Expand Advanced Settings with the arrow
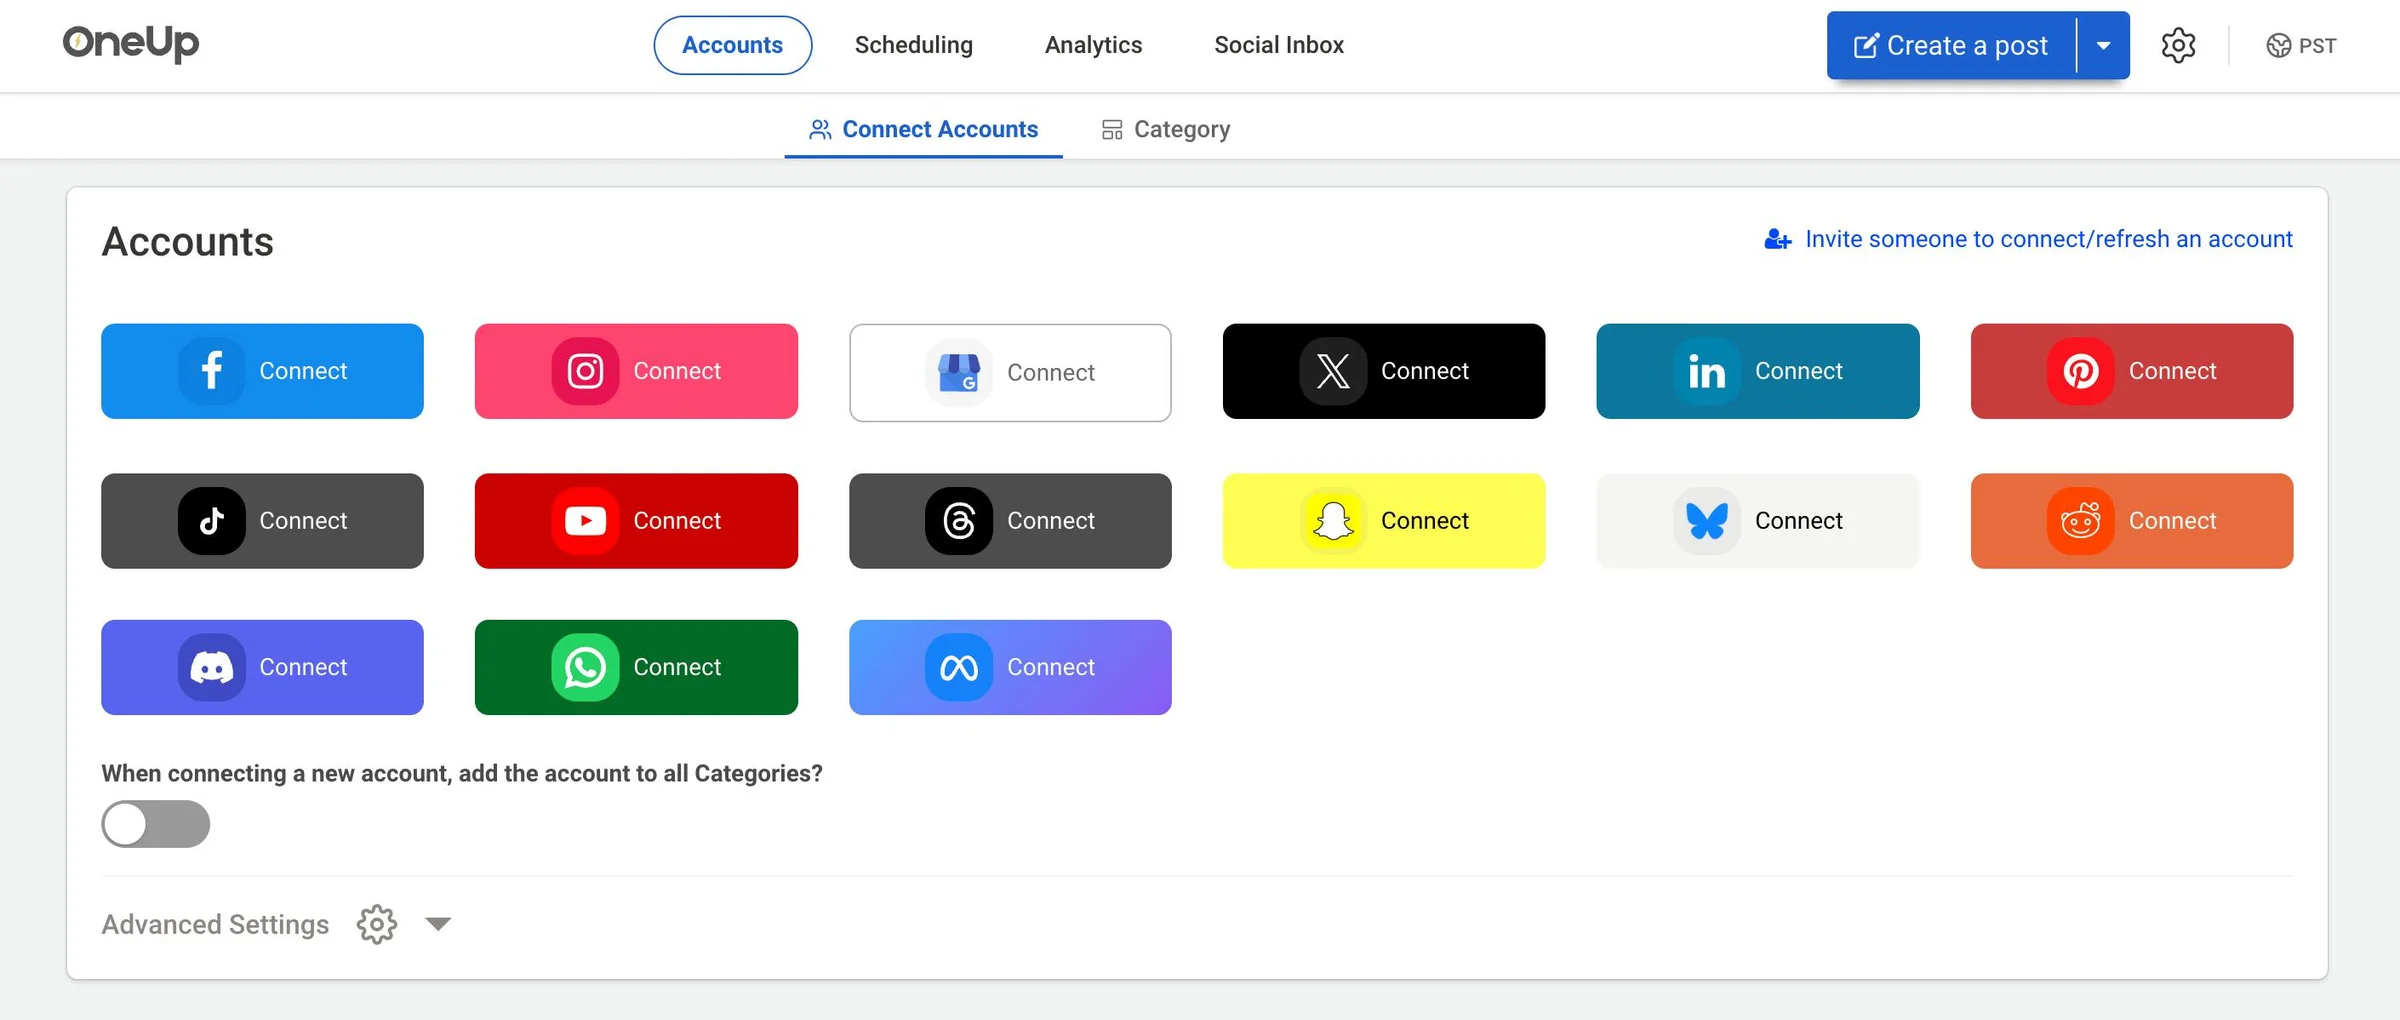Viewport: 2400px width, 1020px height. coord(438,923)
